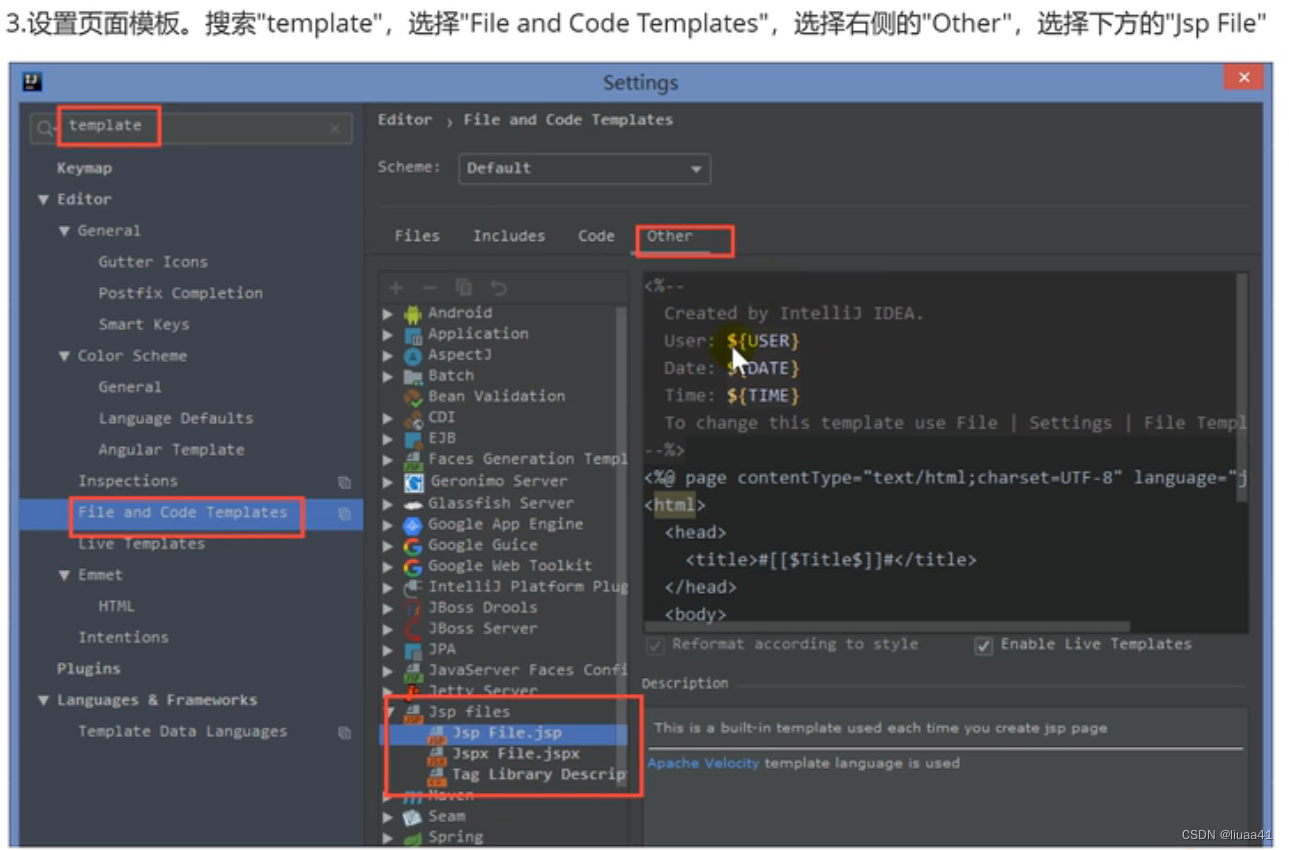Collapse the Editor tree node
Image resolution: width=1289 pixels, height=850 pixels.
pos(43,200)
